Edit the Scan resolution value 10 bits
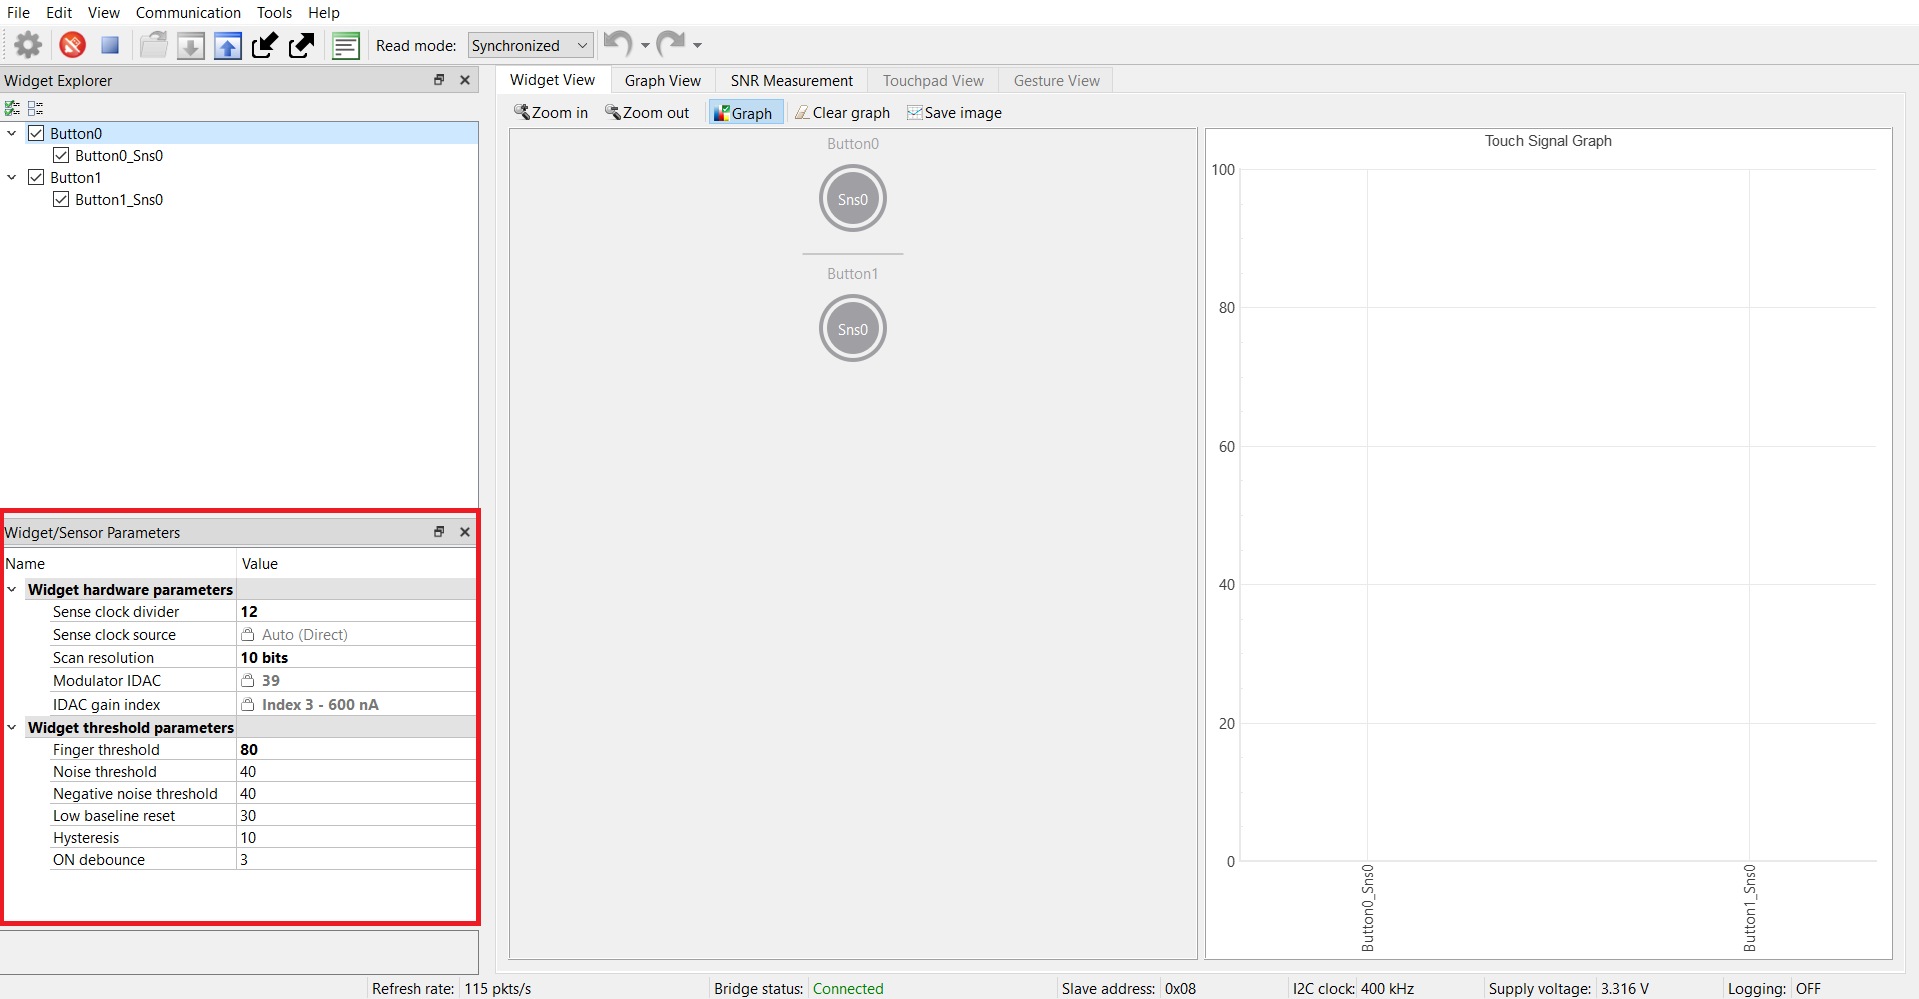This screenshot has width=1919, height=999. click(355, 657)
